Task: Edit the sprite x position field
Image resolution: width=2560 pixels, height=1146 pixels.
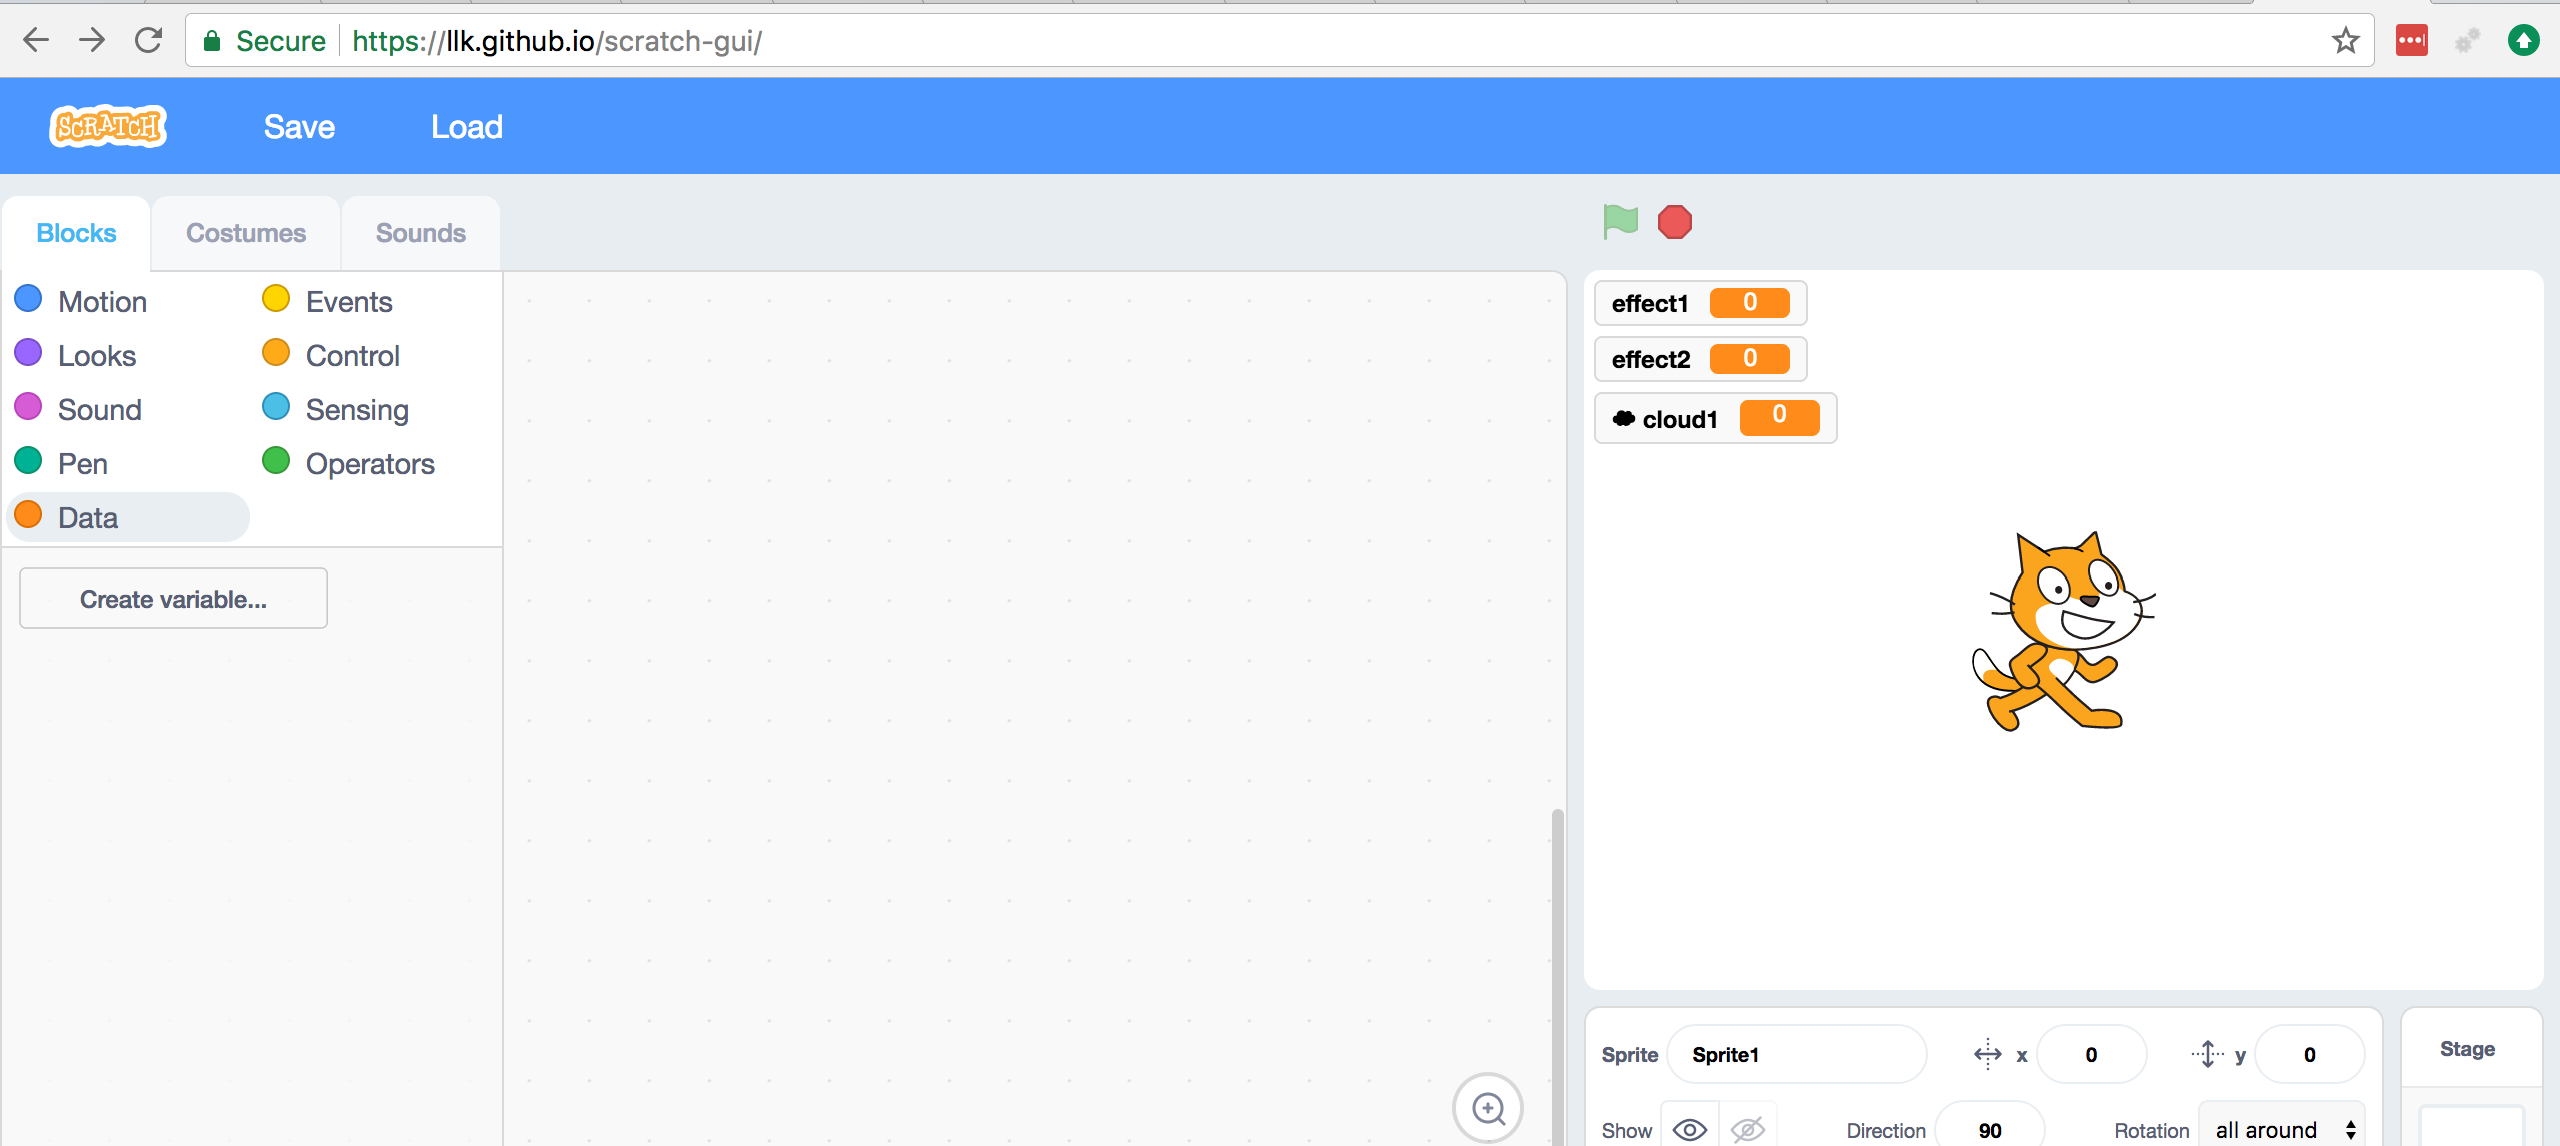Action: point(2092,1053)
